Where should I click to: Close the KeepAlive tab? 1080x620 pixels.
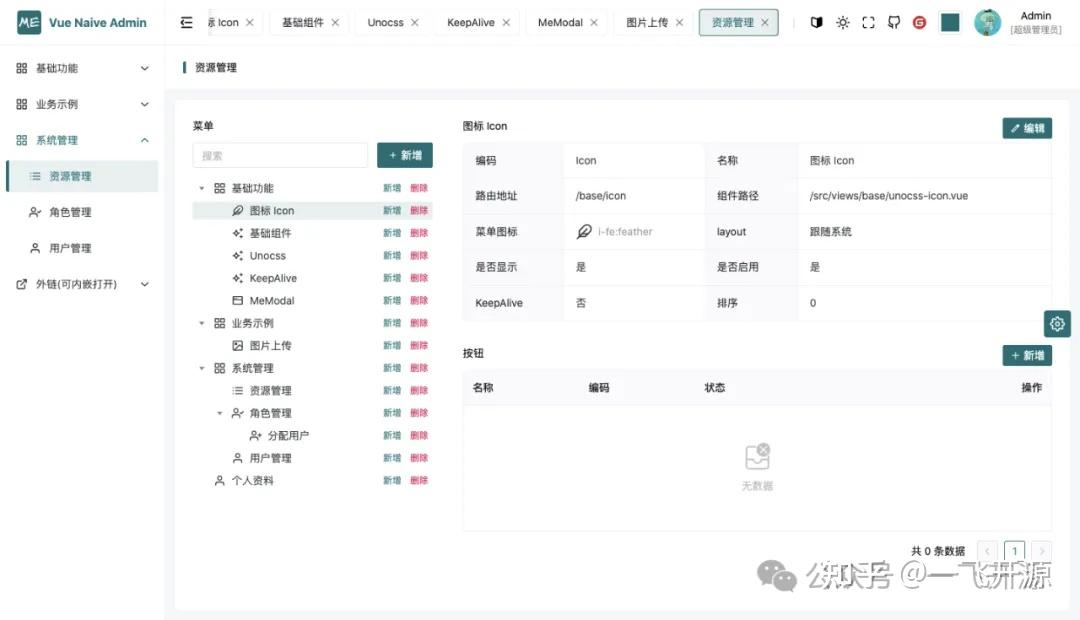pos(506,23)
